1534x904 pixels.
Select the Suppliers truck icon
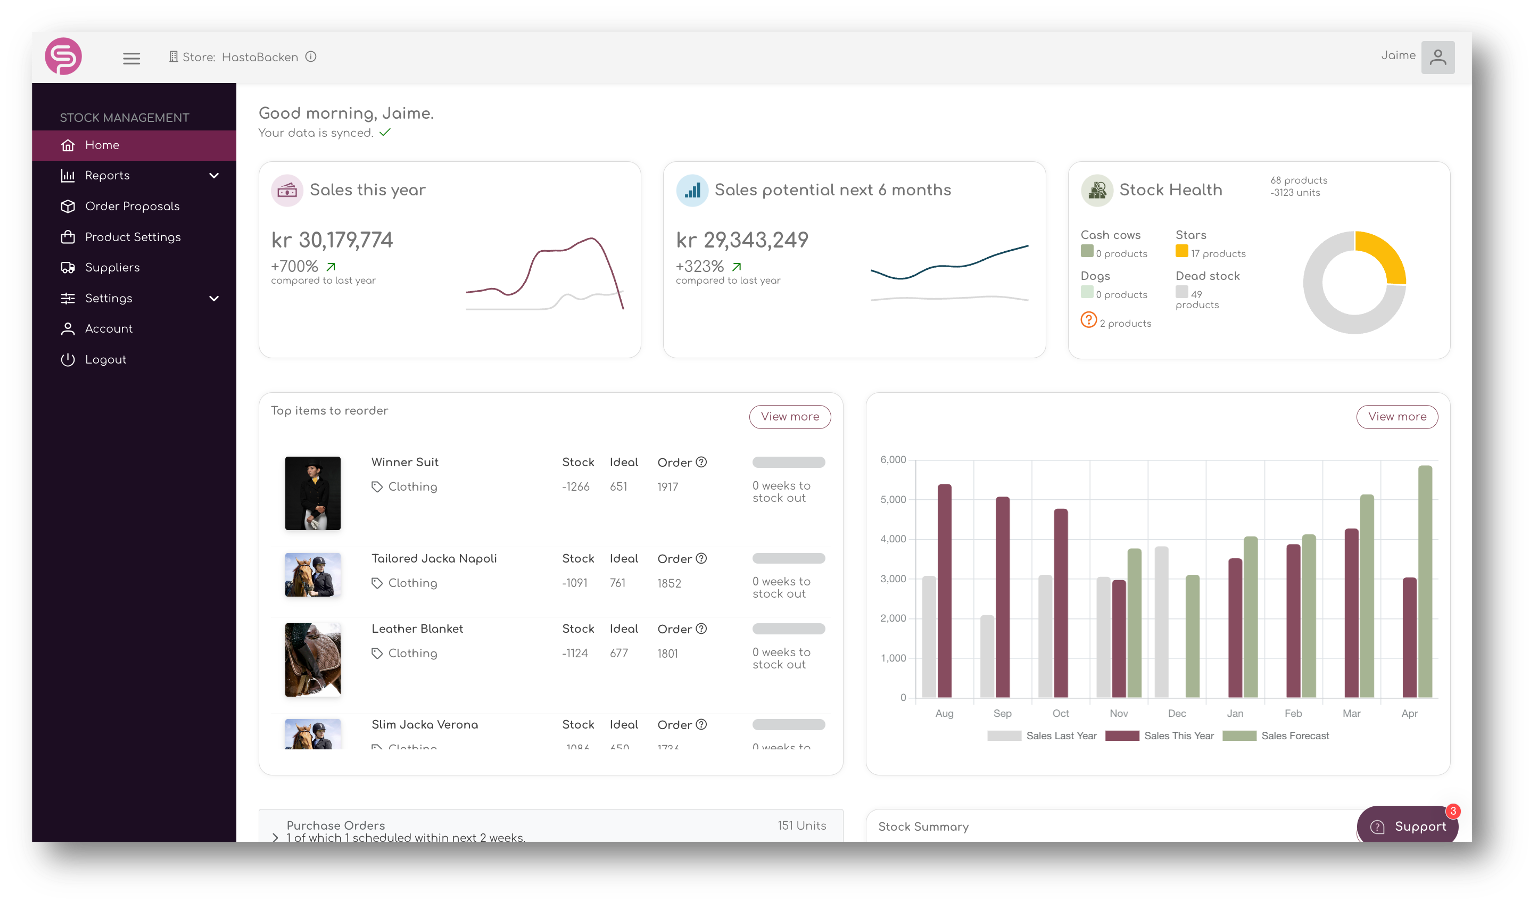[x=67, y=267]
